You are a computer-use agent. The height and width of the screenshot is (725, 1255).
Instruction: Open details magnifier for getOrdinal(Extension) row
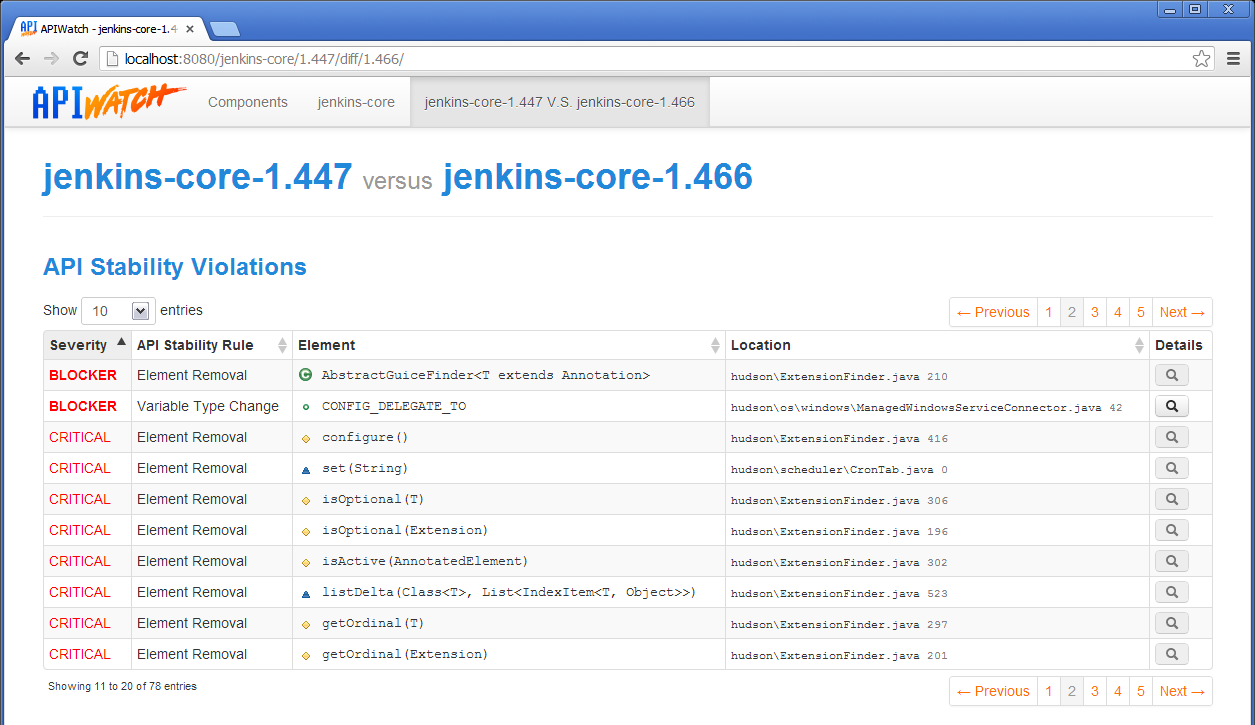tap(1171, 655)
